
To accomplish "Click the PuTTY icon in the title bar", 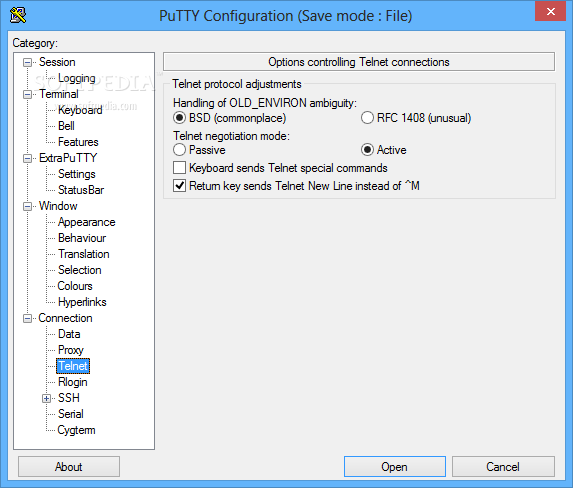I will pyautogui.click(x=18, y=15).
